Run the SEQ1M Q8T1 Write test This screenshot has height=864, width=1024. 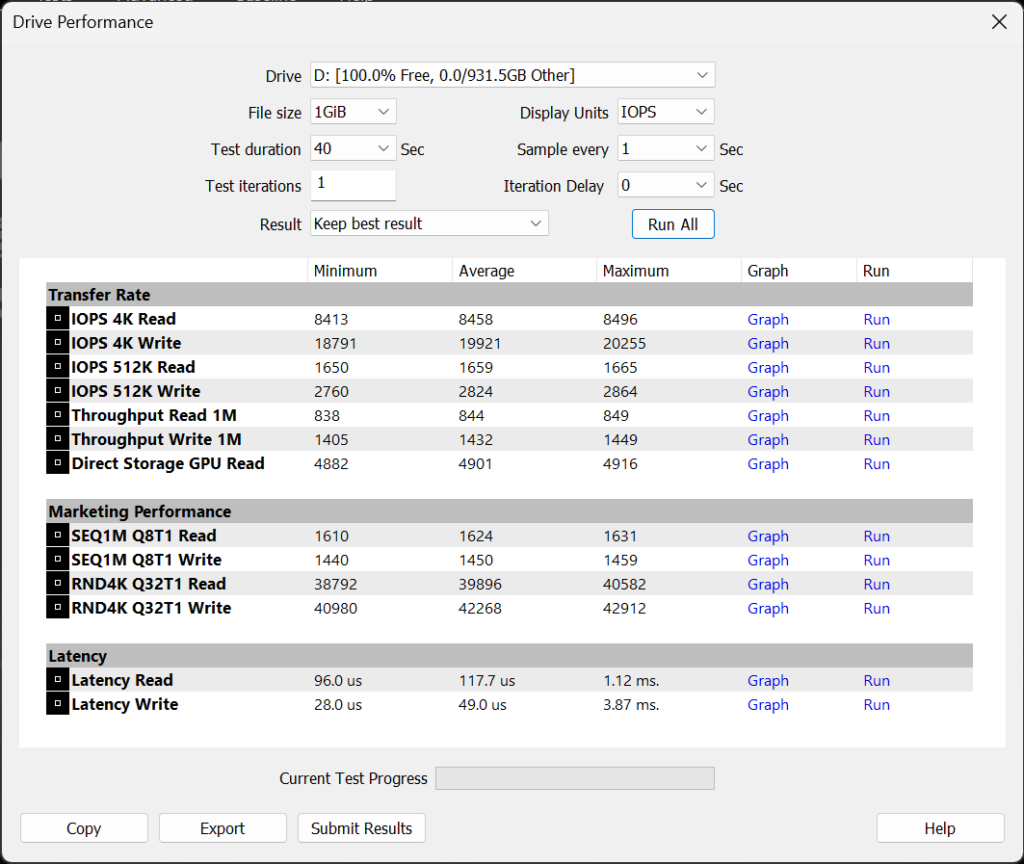click(x=876, y=560)
